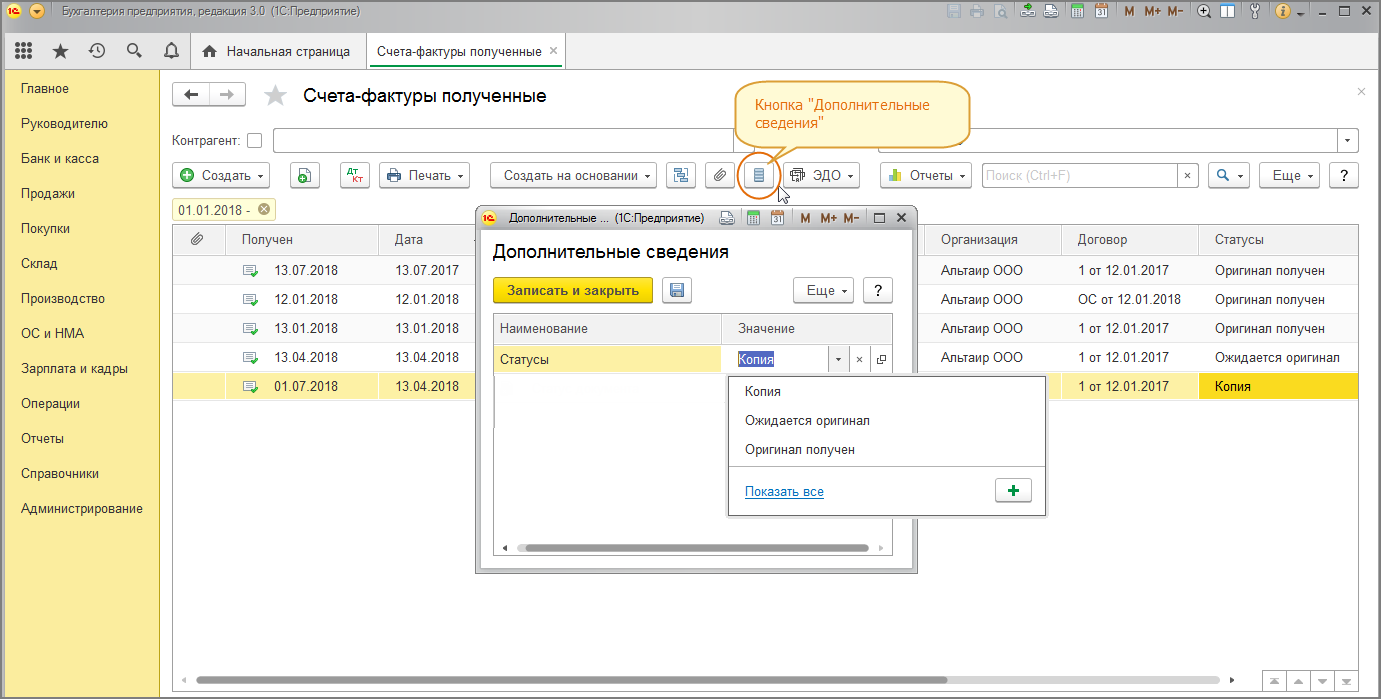Viewport: 1381px width, 699px height.
Task: Open Покупки section in sidebar
Action: click(x=45, y=228)
